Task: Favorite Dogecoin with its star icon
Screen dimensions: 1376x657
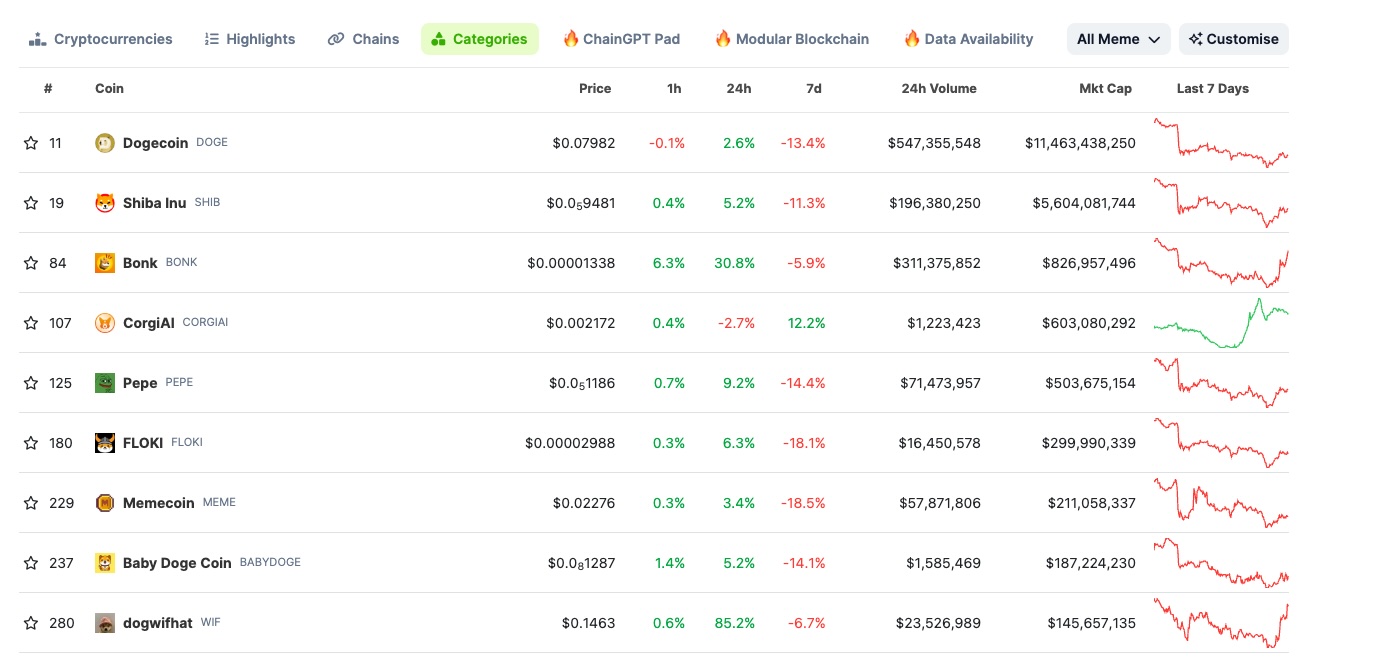Action: coord(31,143)
